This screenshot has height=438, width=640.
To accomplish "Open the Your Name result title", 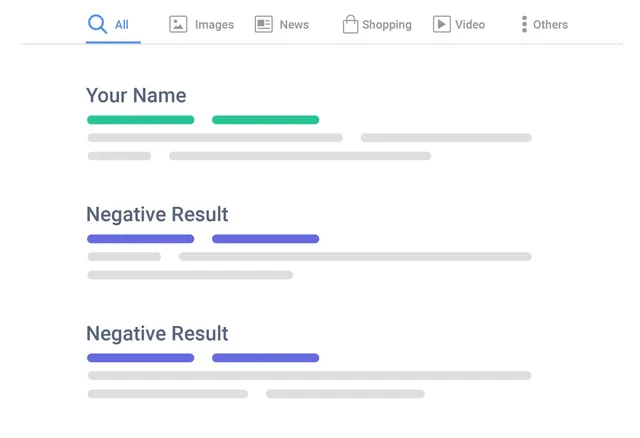I will click(136, 96).
